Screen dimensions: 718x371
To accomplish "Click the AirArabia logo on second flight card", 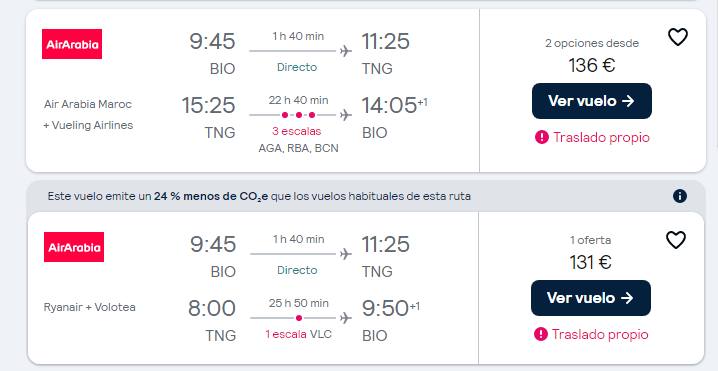I will (x=74, y=247).
